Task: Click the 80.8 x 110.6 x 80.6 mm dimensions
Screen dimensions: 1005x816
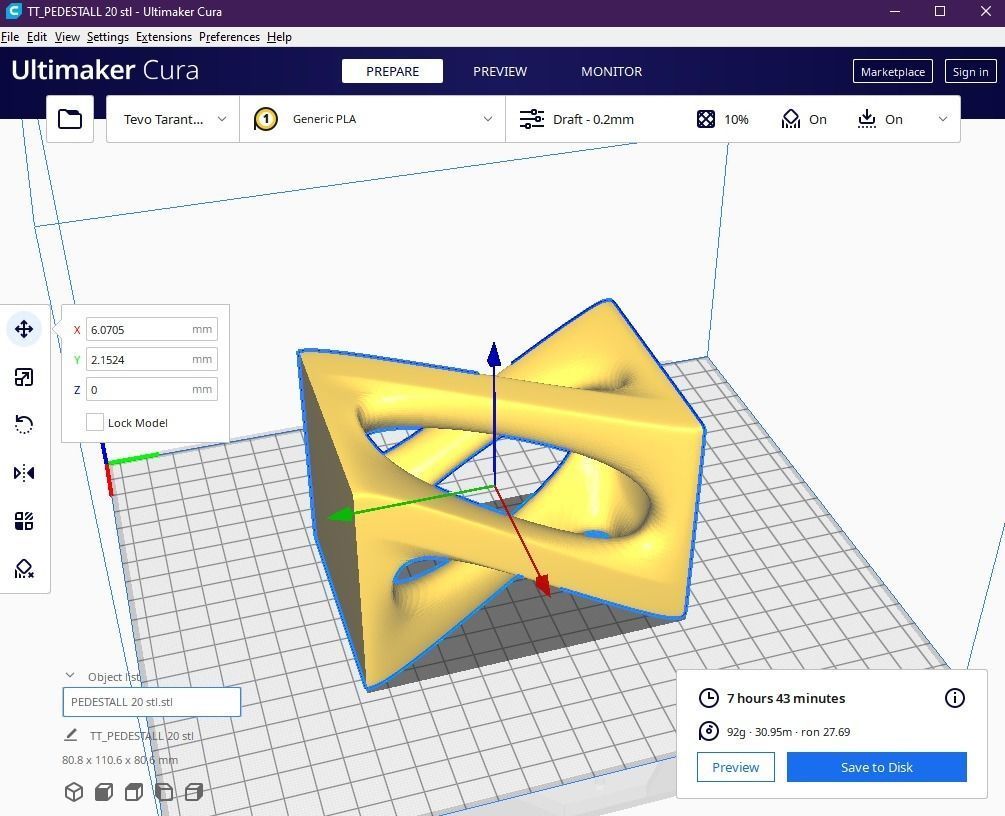Action: coord(120,760)
